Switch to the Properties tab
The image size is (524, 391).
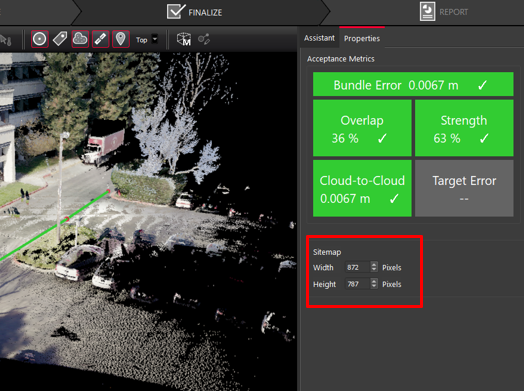tap(362, 38)
